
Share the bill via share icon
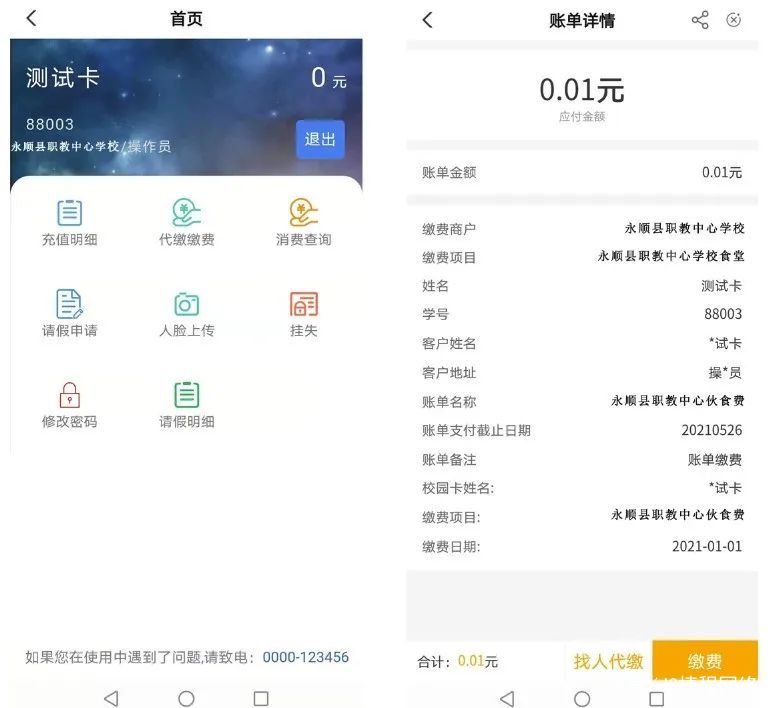[x=700, y=20]
